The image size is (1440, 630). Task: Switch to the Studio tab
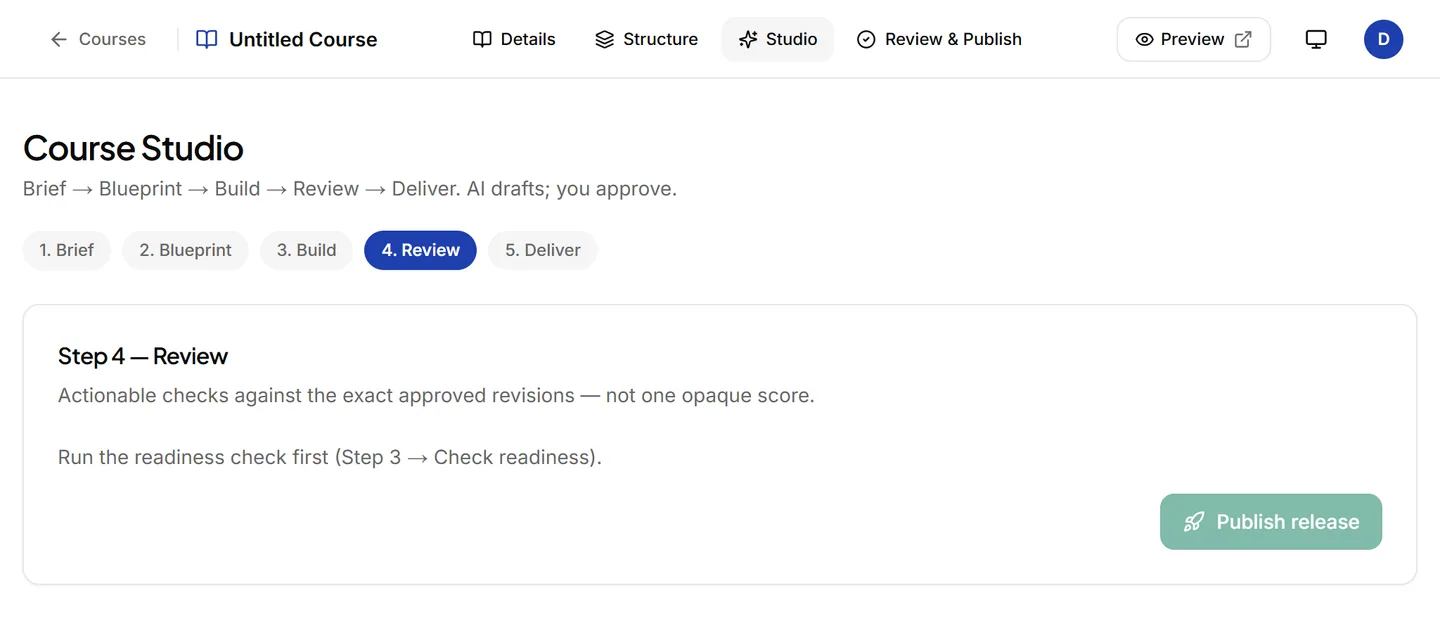click(778, 39)
